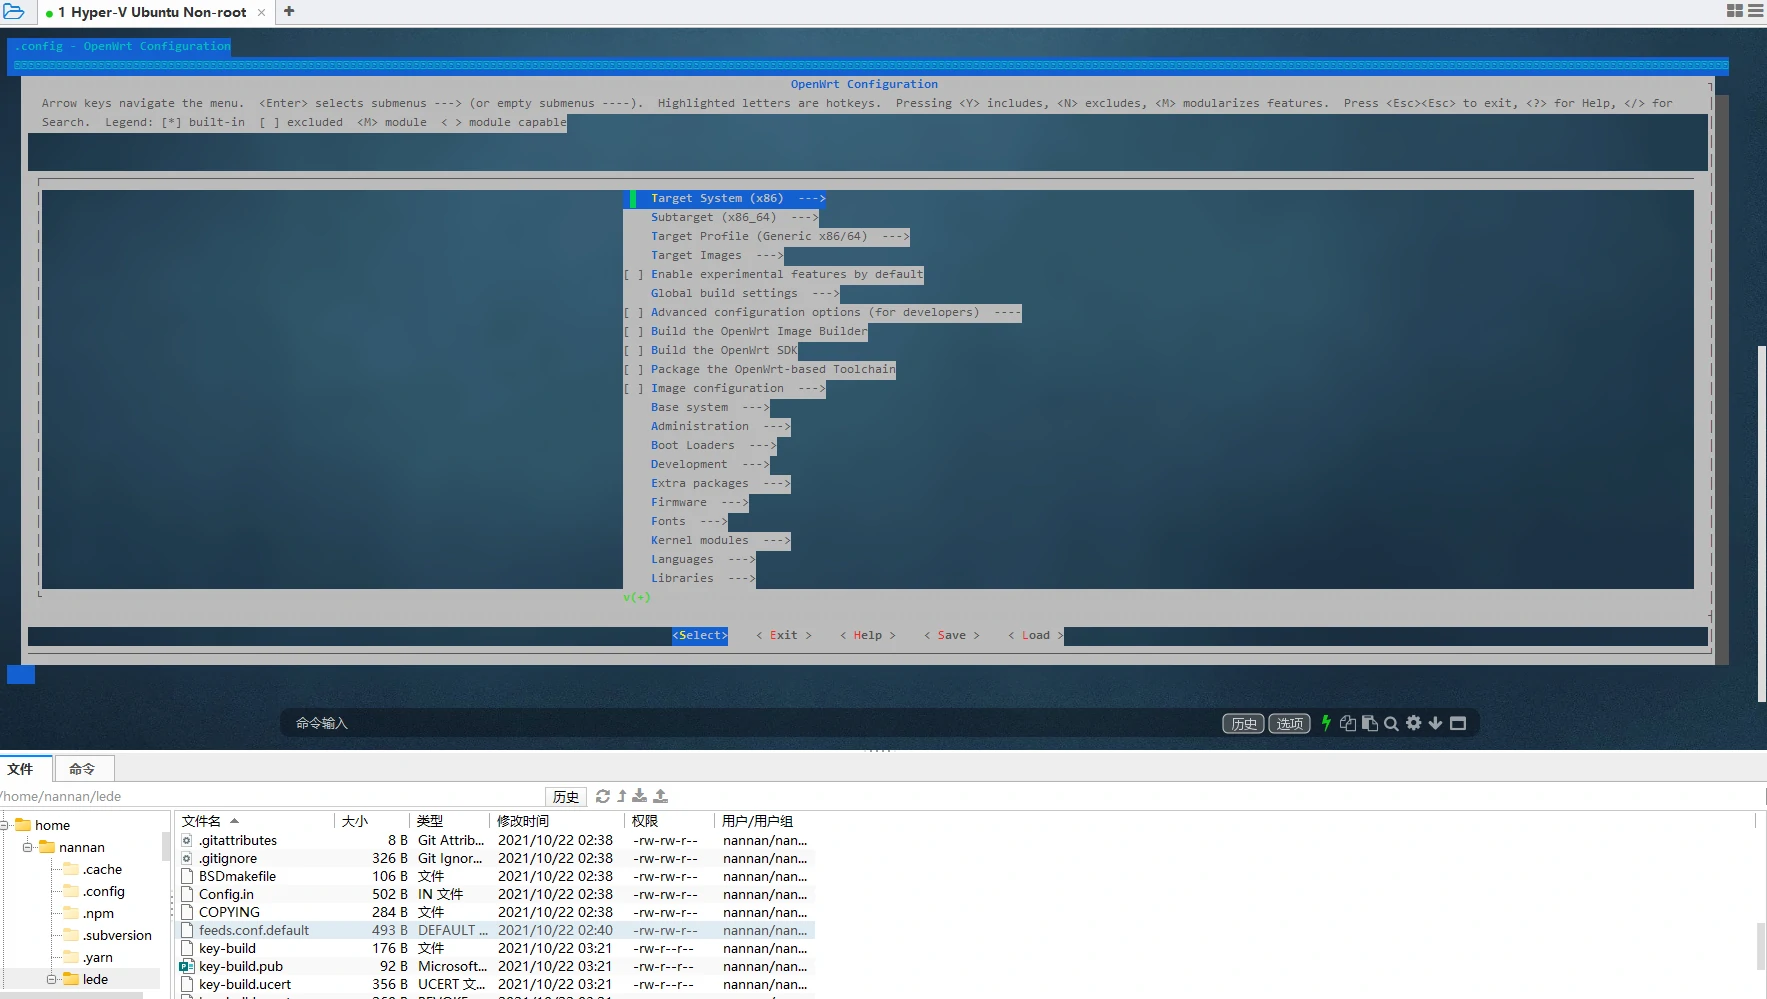Click the < Save > button
Screen dimensions: 1767x999
[x=952, y=635]
